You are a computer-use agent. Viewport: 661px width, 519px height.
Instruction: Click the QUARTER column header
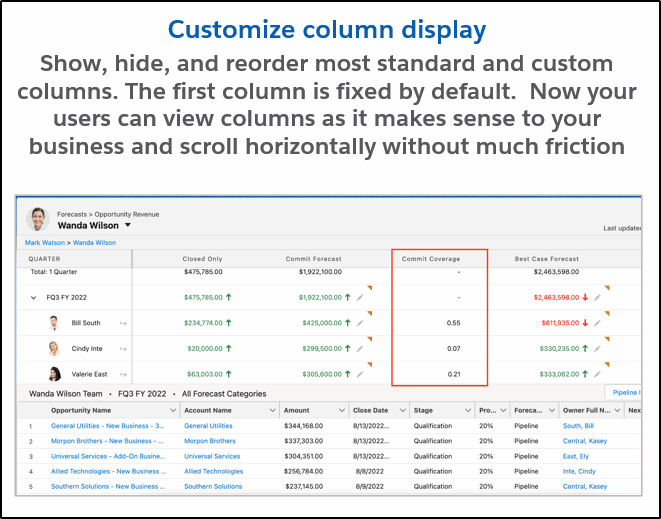click(x=44, y=259)
